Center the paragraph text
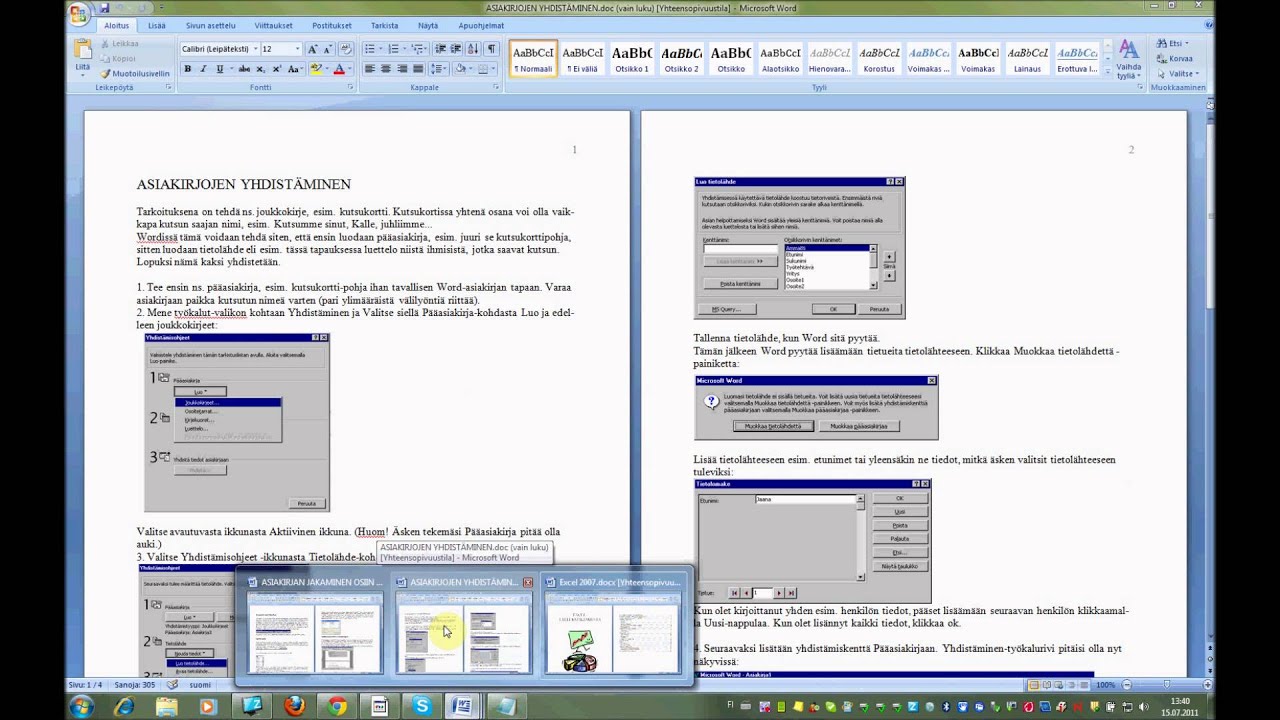Image resolution: width=1280 pixels, height=720 pixels. click(385, 69)
